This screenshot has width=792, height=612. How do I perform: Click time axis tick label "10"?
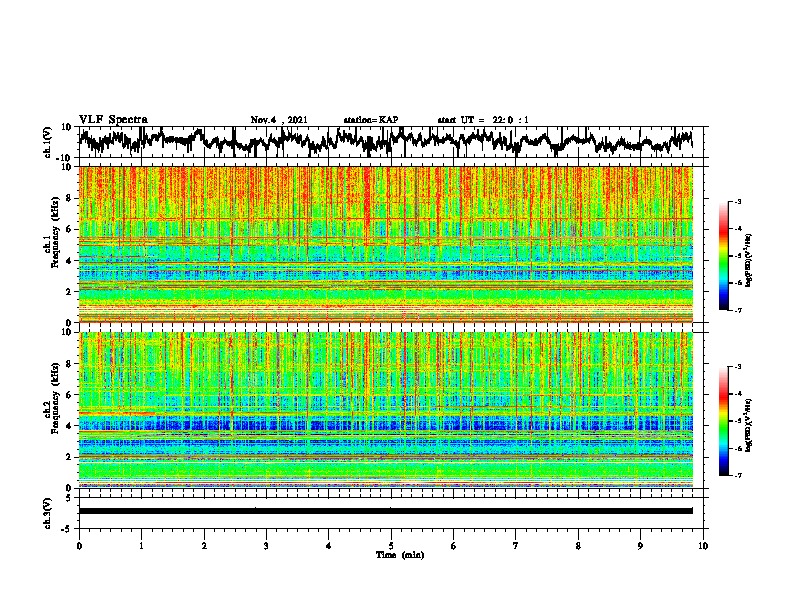(703, 546)
